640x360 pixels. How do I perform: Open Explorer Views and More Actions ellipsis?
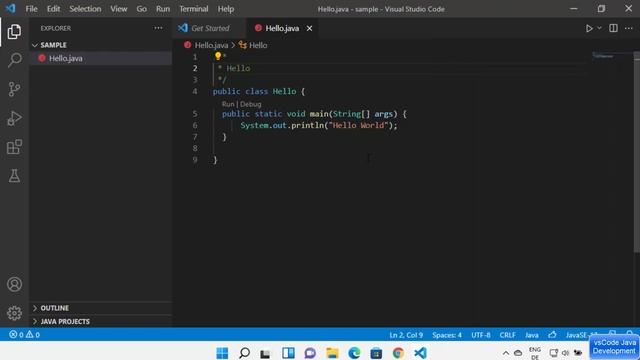(158, 28)
